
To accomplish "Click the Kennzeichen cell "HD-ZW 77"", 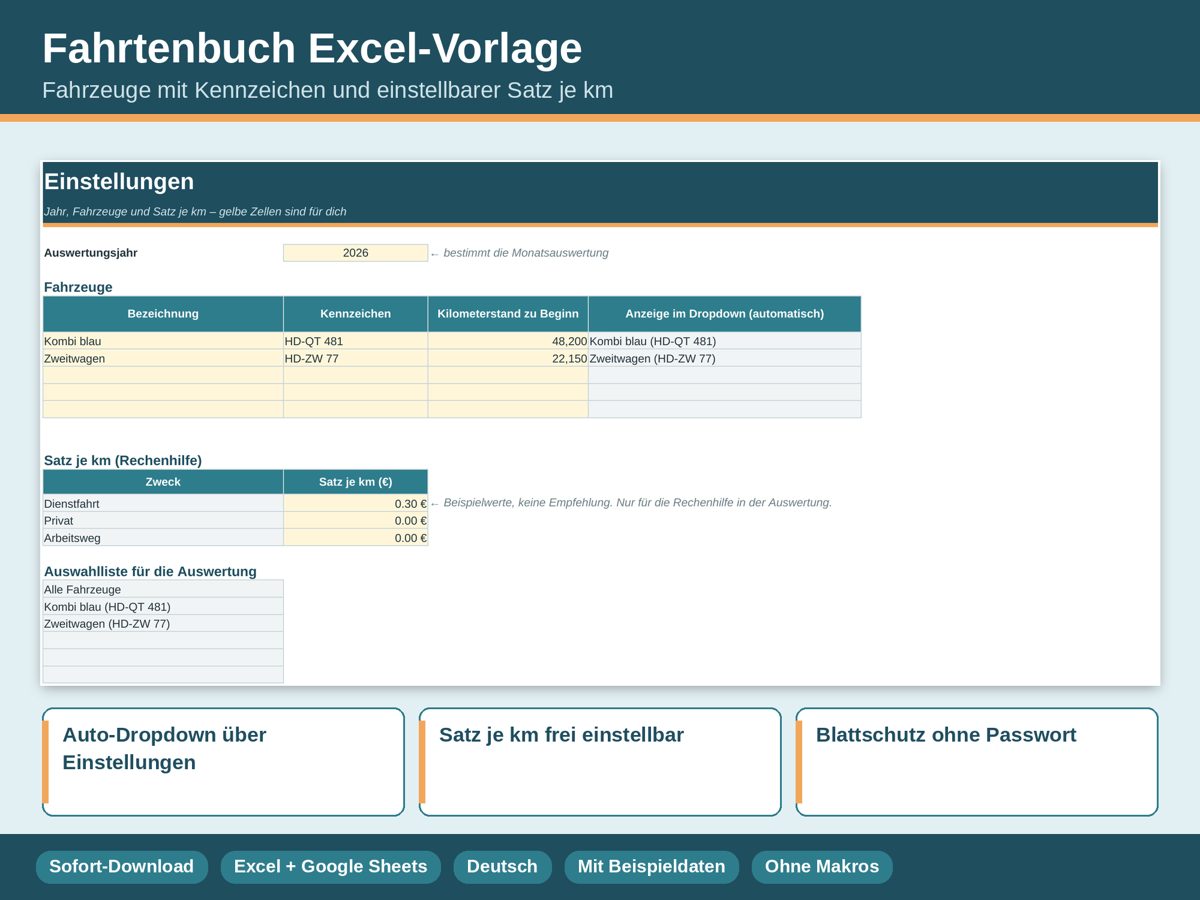I will pyautogui.click(x=355, y=358).
